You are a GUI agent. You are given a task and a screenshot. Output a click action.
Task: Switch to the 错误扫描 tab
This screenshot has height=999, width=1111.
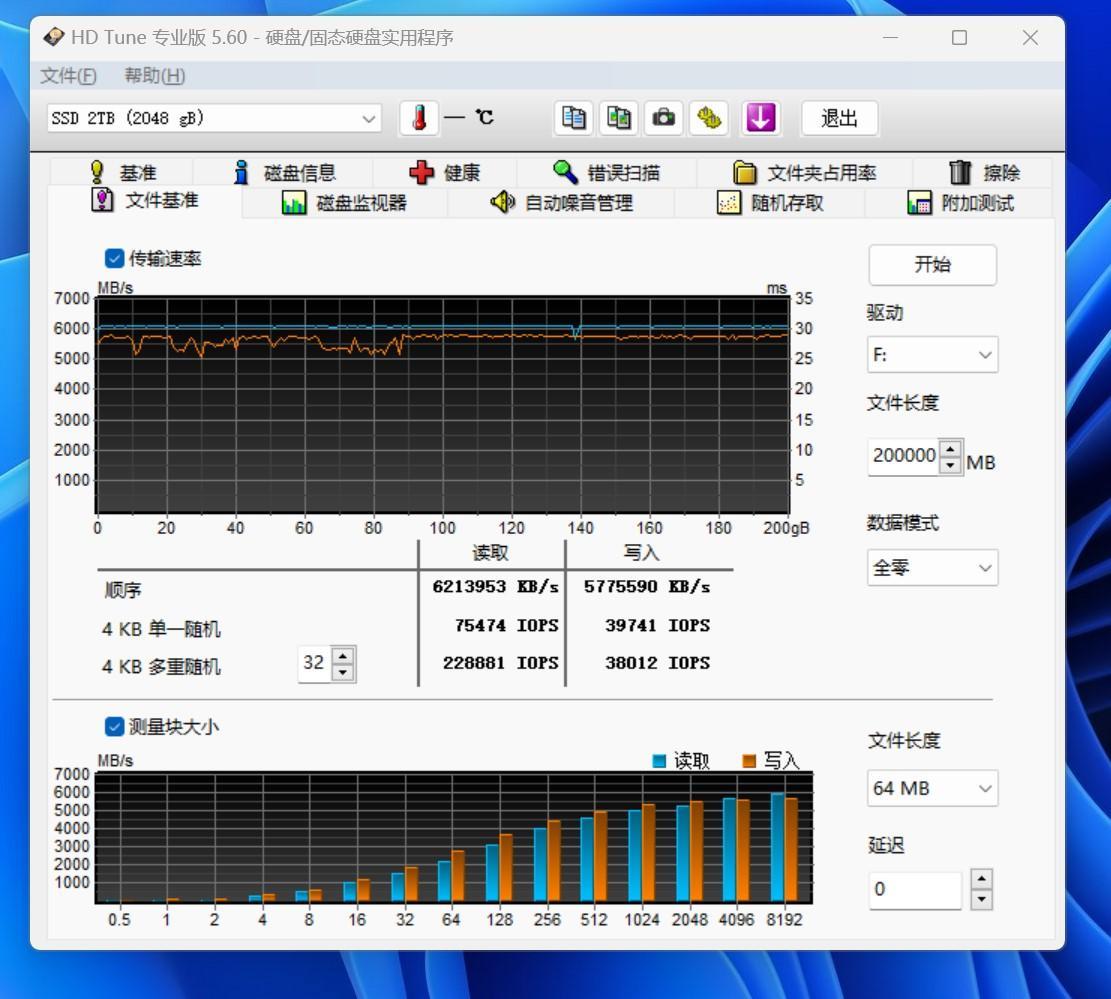pos(607,172)
